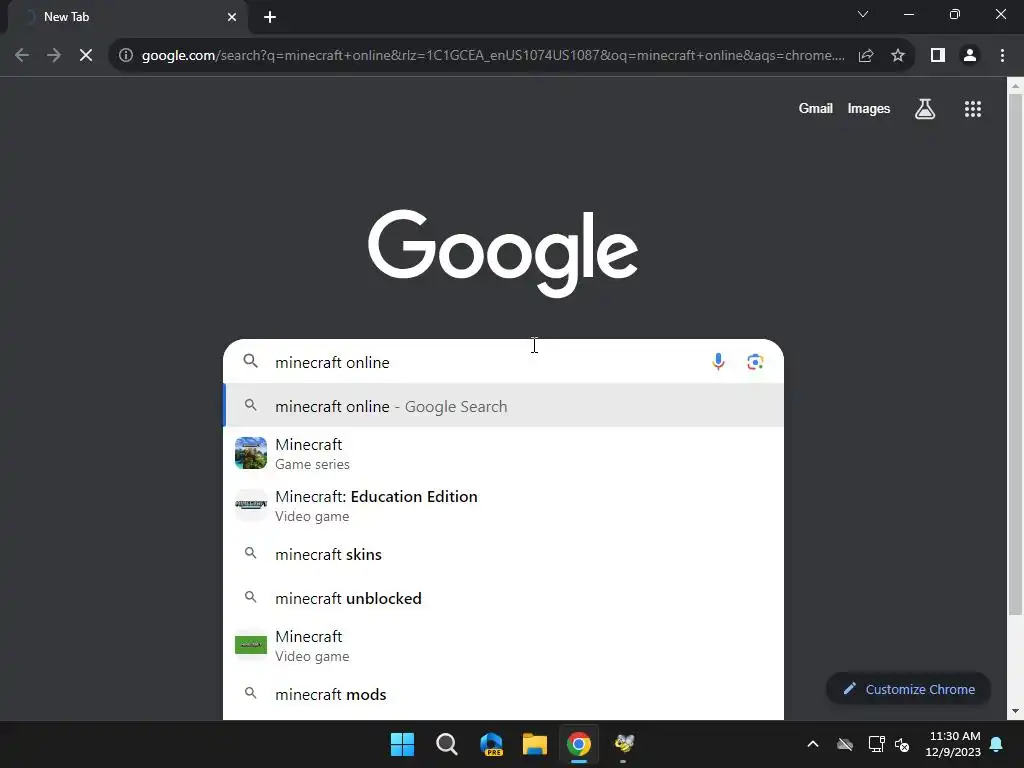This screenshot has width=1024, height=768.
Task: Open File Explorer from taskbar
Action: (535, 744)
